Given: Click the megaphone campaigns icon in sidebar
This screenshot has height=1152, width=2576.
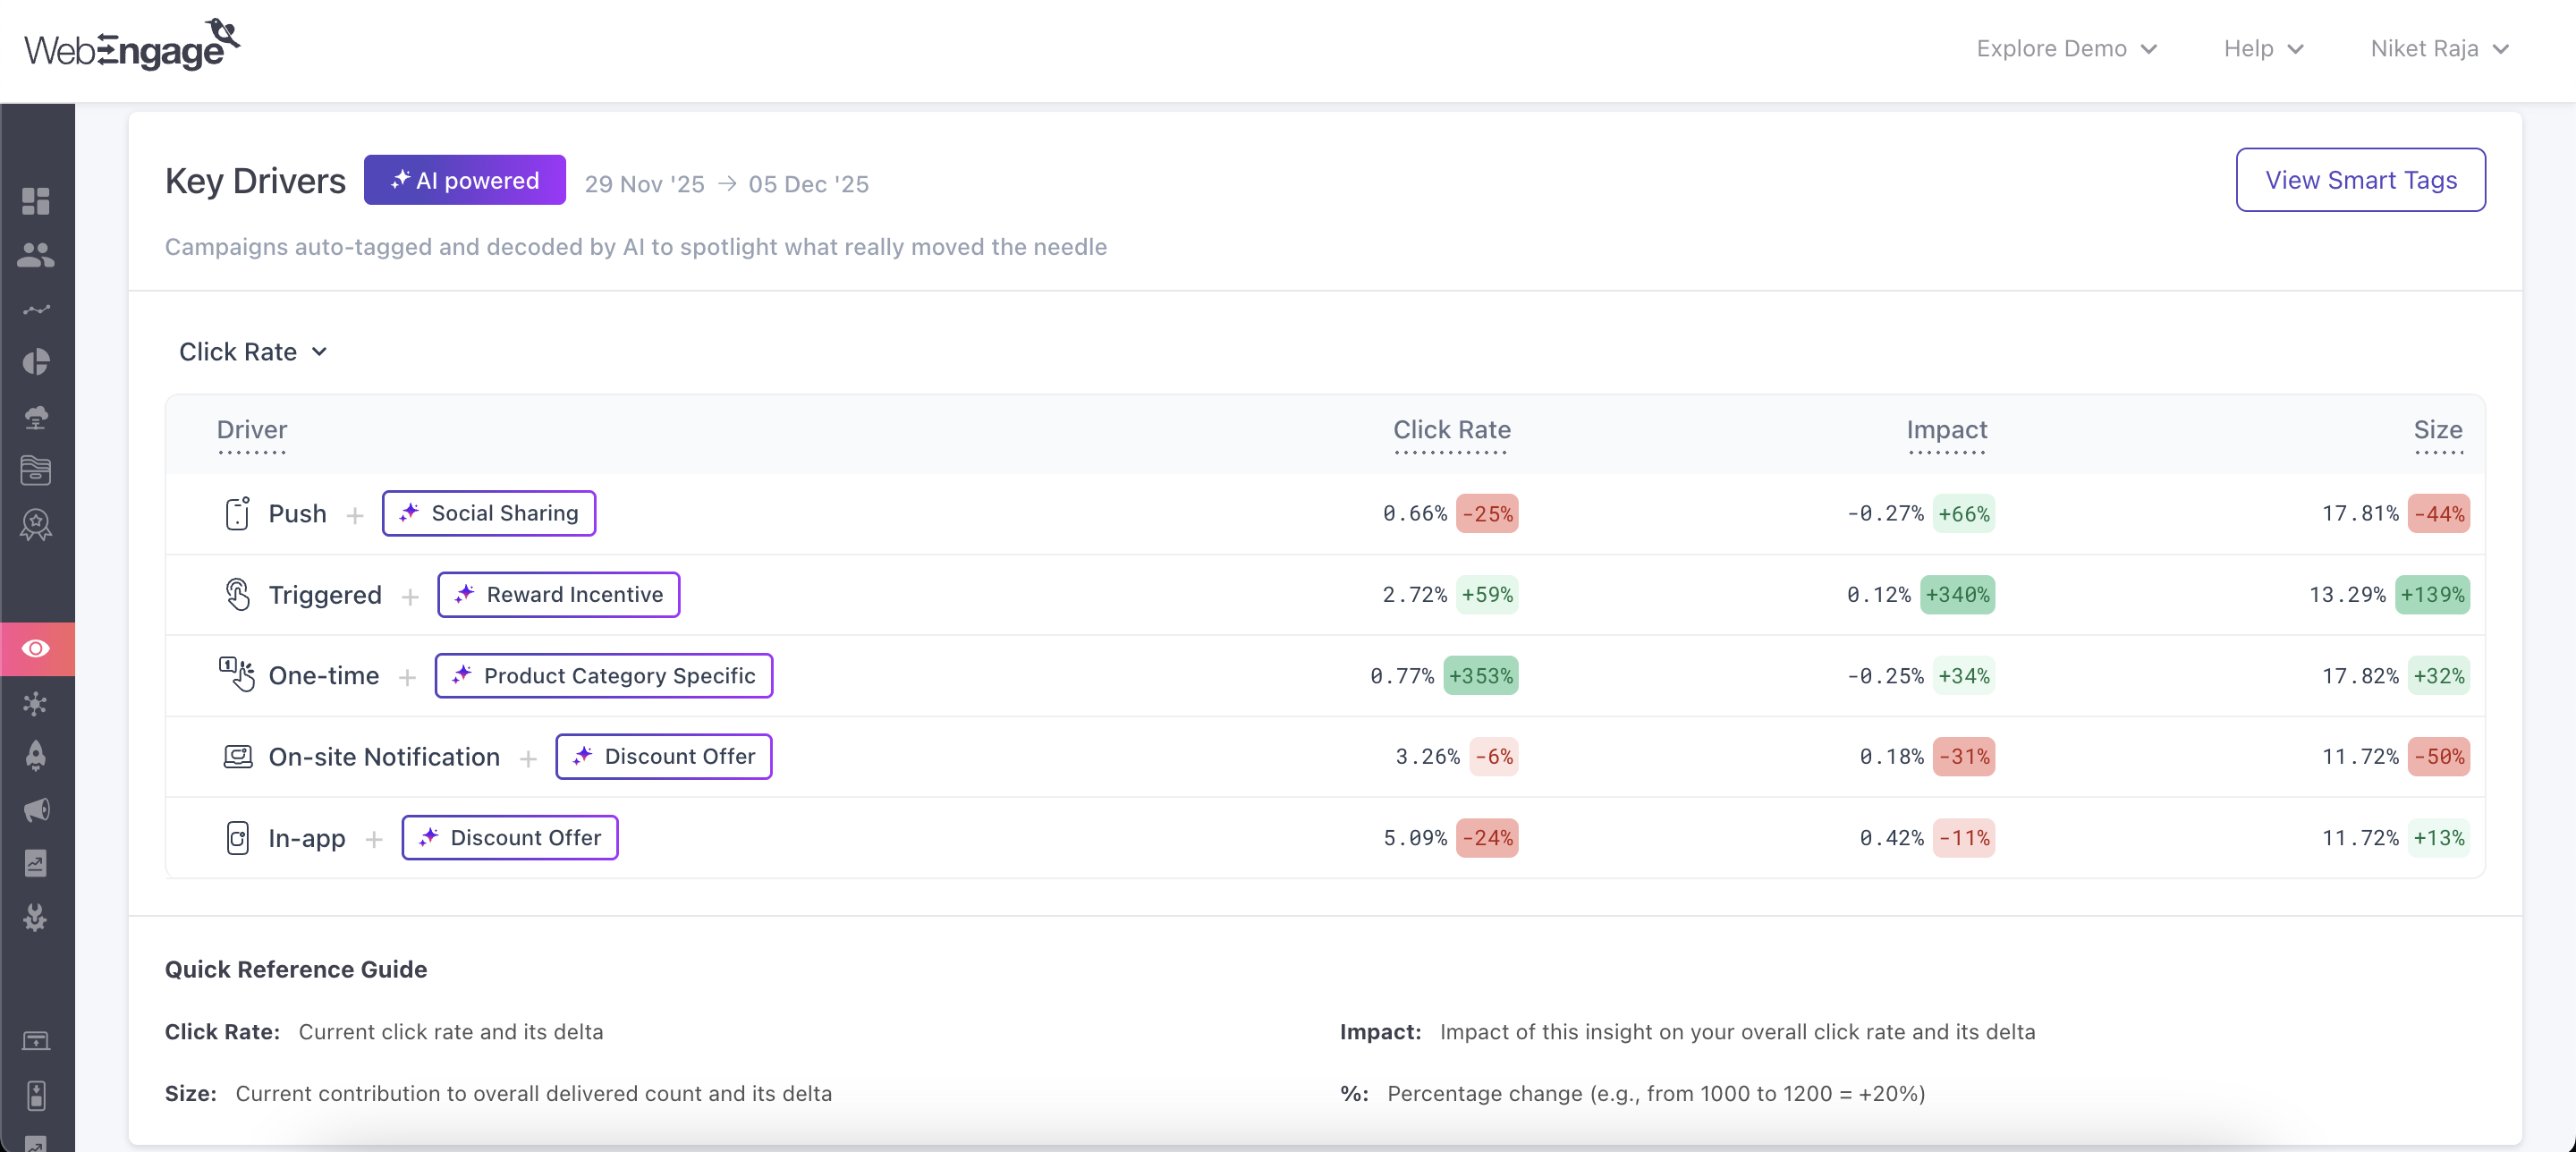Looking at the screenshot, I should (36, 809).
